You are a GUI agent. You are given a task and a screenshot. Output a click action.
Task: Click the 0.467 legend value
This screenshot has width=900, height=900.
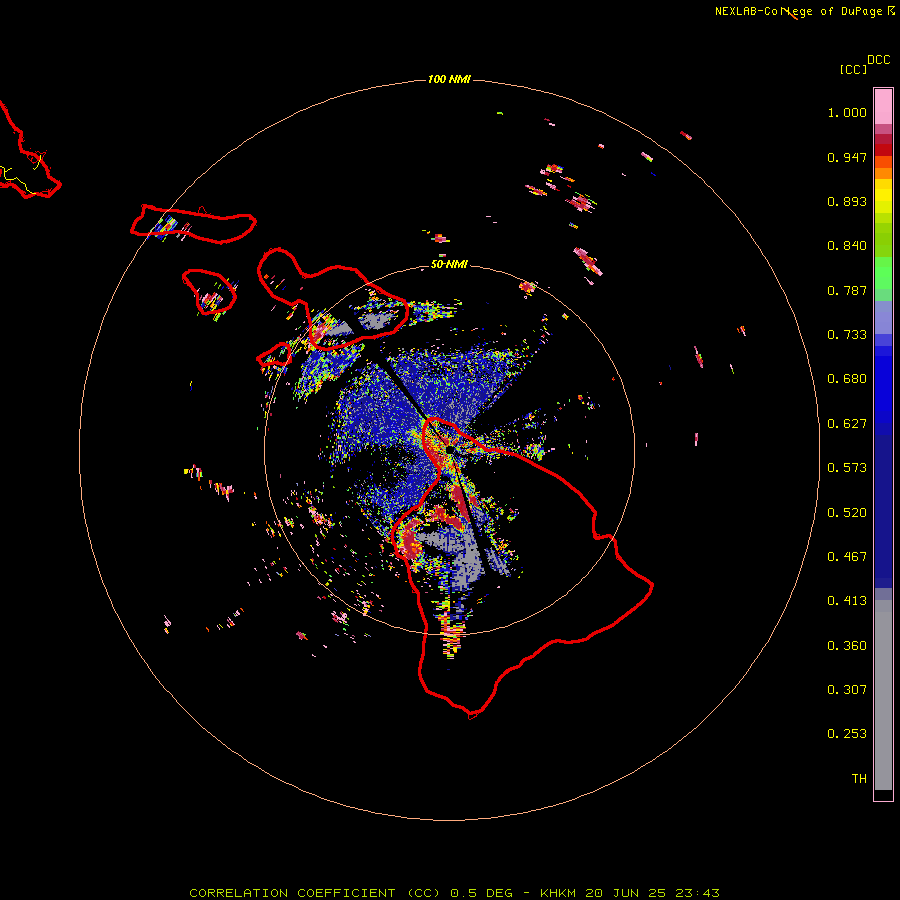point(847,557)
